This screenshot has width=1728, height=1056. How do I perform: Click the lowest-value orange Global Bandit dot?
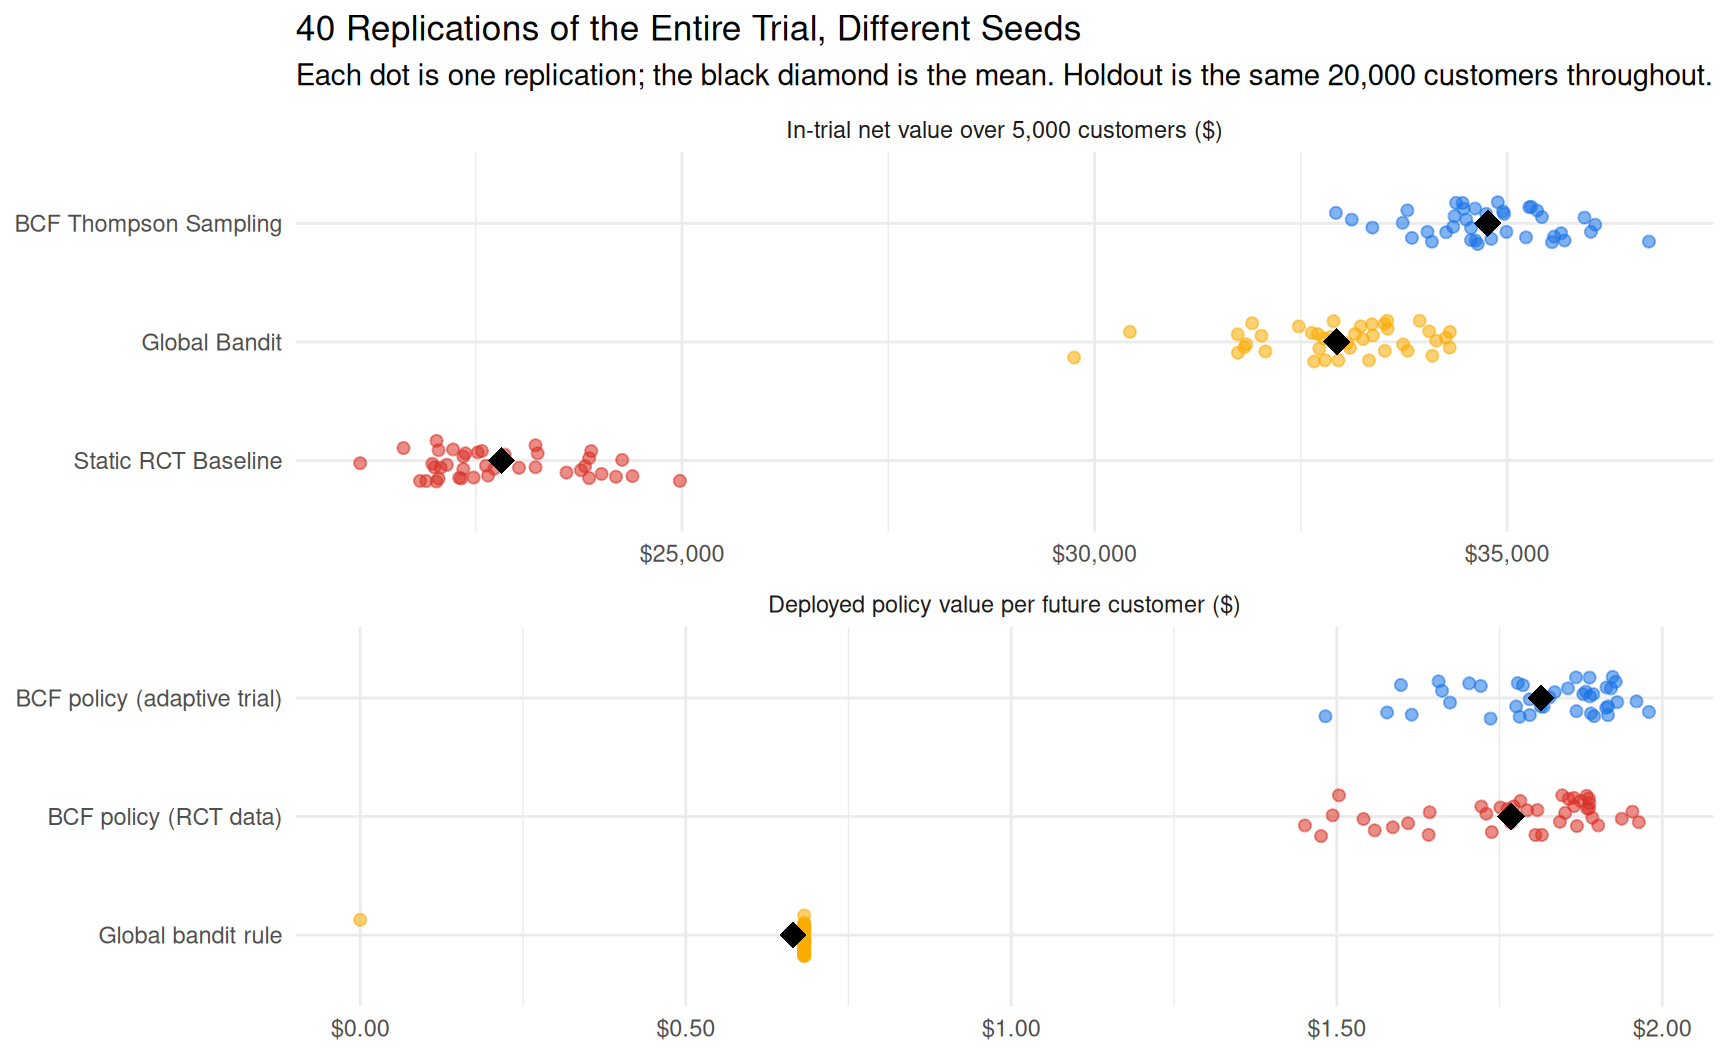[1074, 357]
